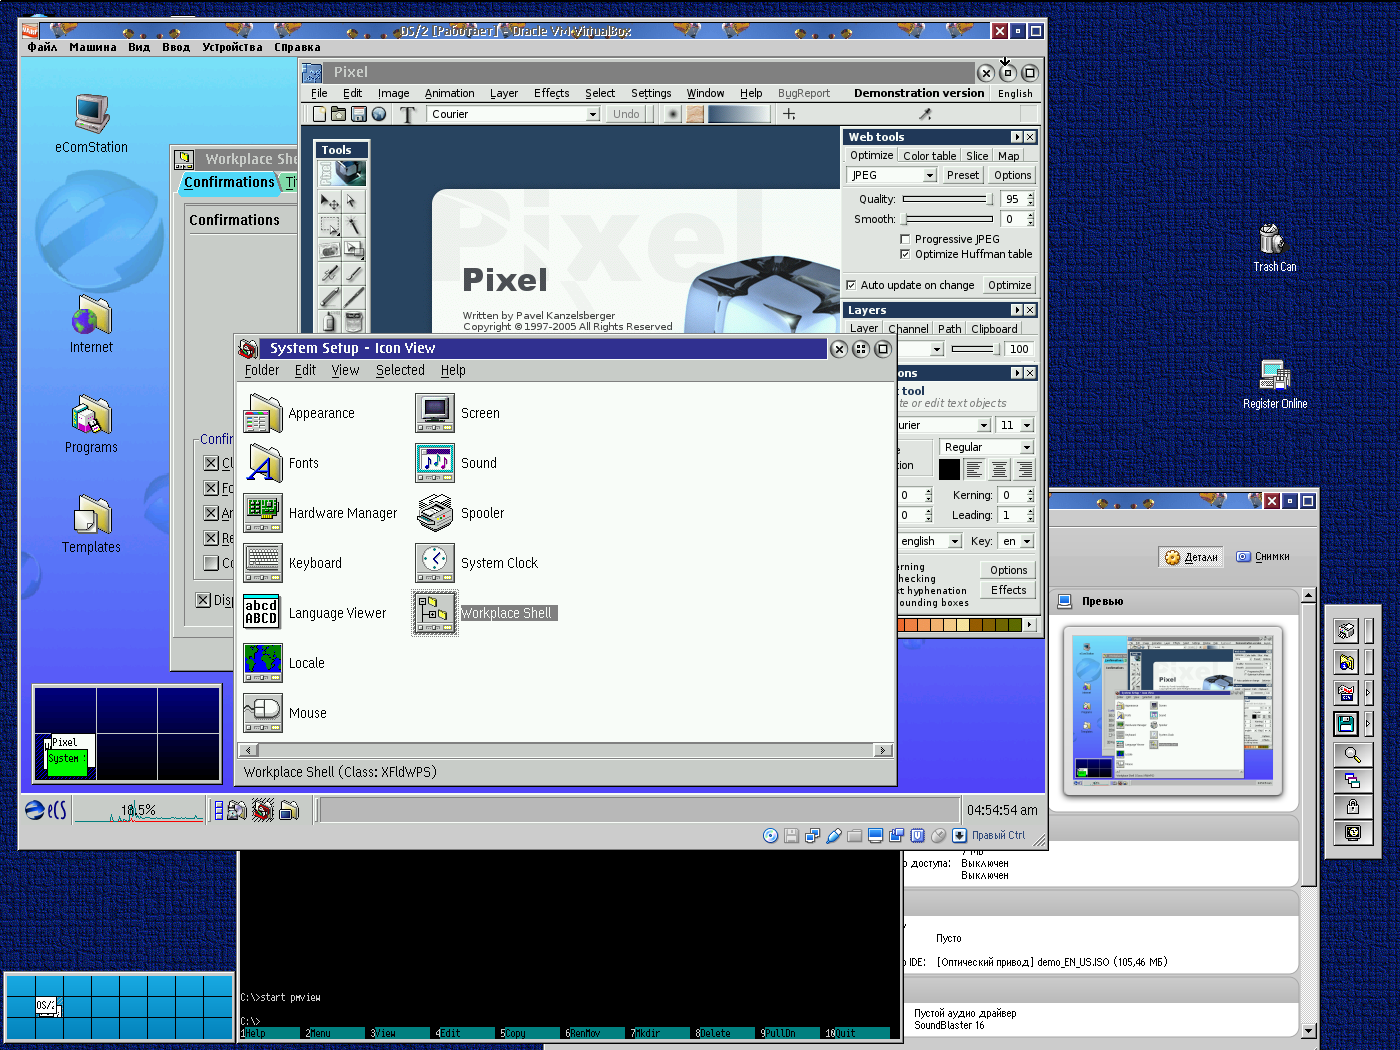Open the System Clock icon
This screenshot has height=1050, width=1400.
coord(435,563)
